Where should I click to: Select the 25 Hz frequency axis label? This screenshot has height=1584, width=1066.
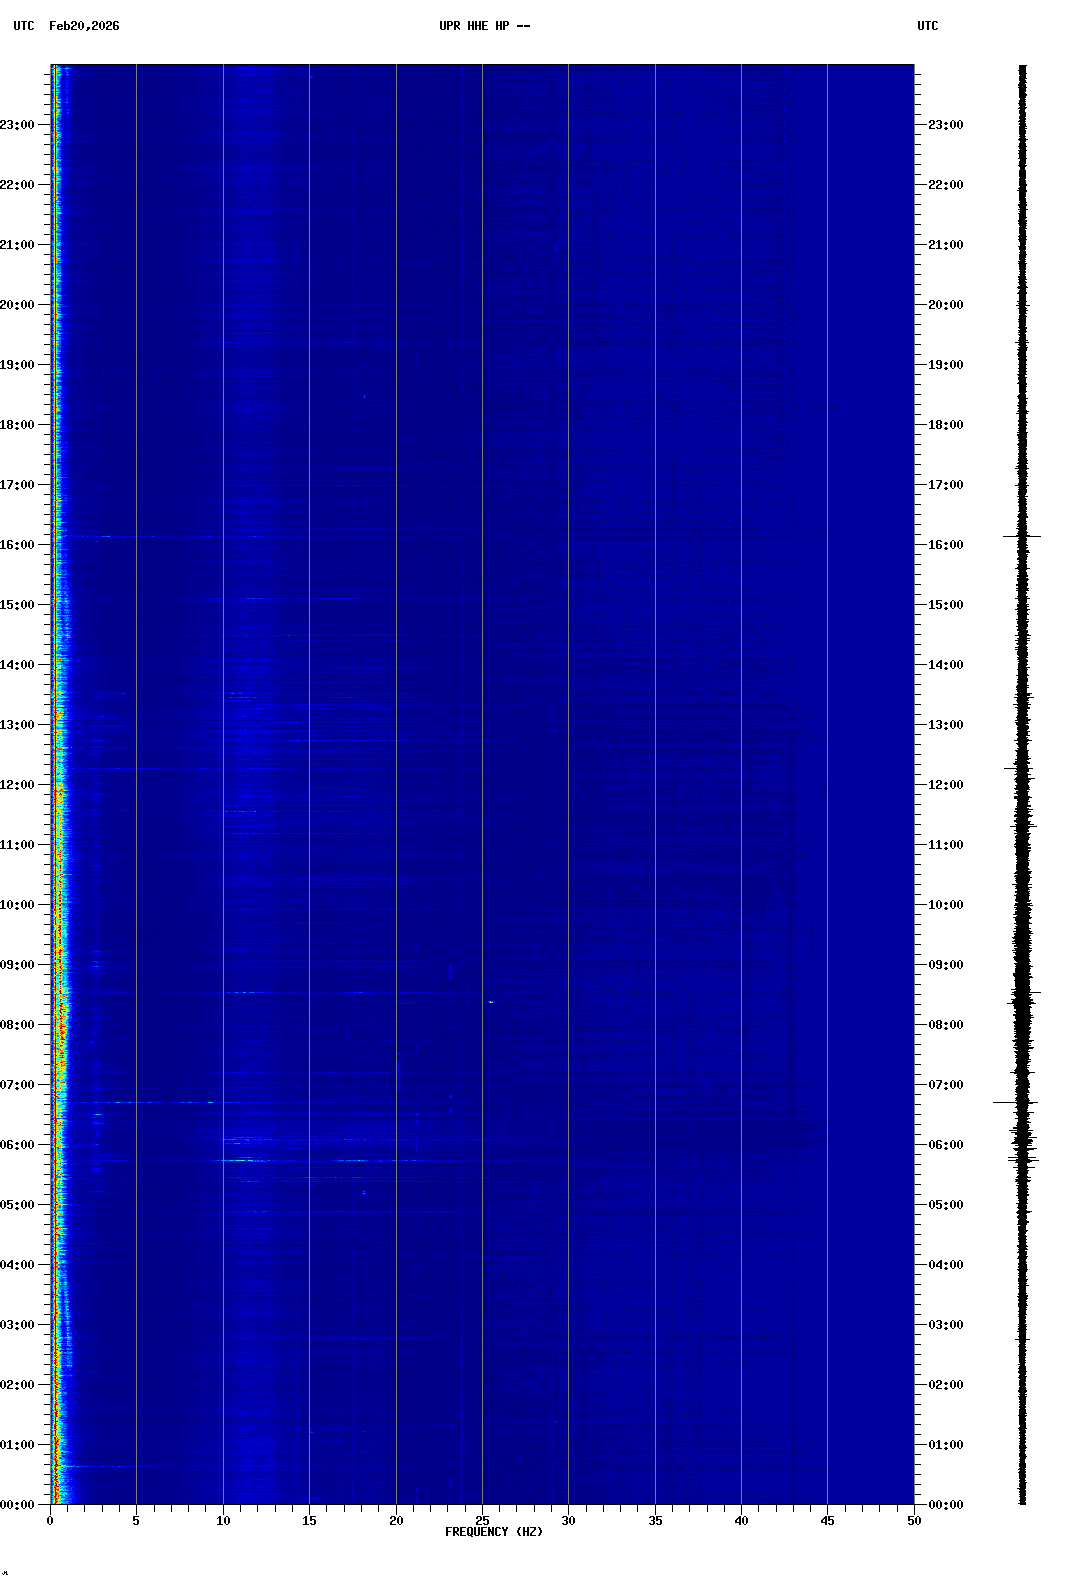[482, 1521]
